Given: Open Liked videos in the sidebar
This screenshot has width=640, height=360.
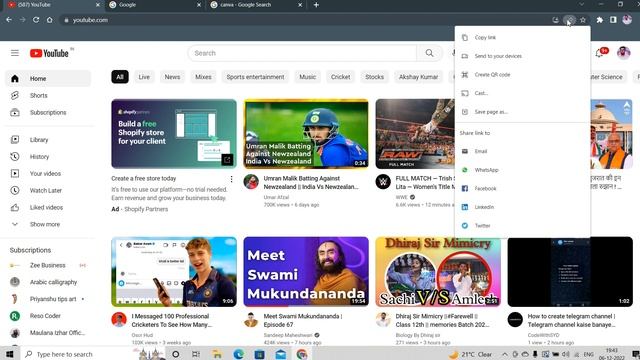Looking at the screenshot, I should (48, 207).
